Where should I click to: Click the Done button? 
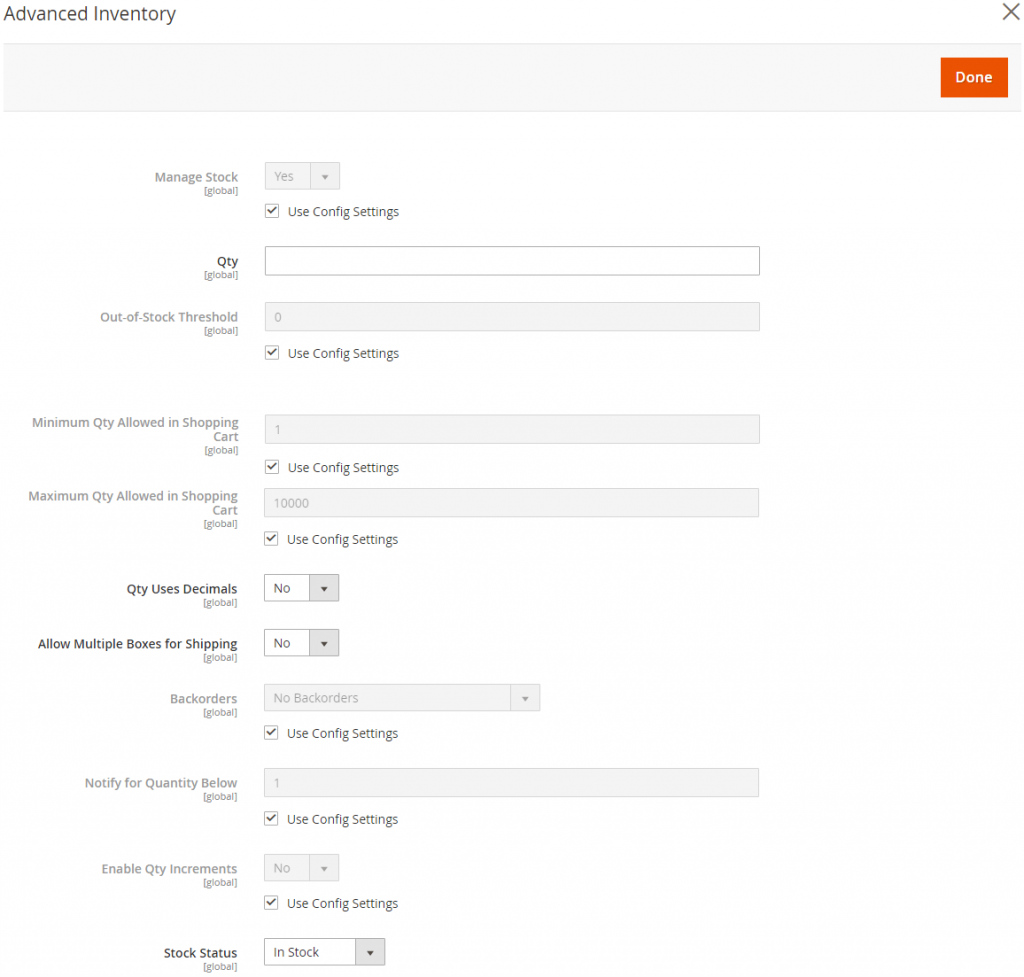point(973,77)
